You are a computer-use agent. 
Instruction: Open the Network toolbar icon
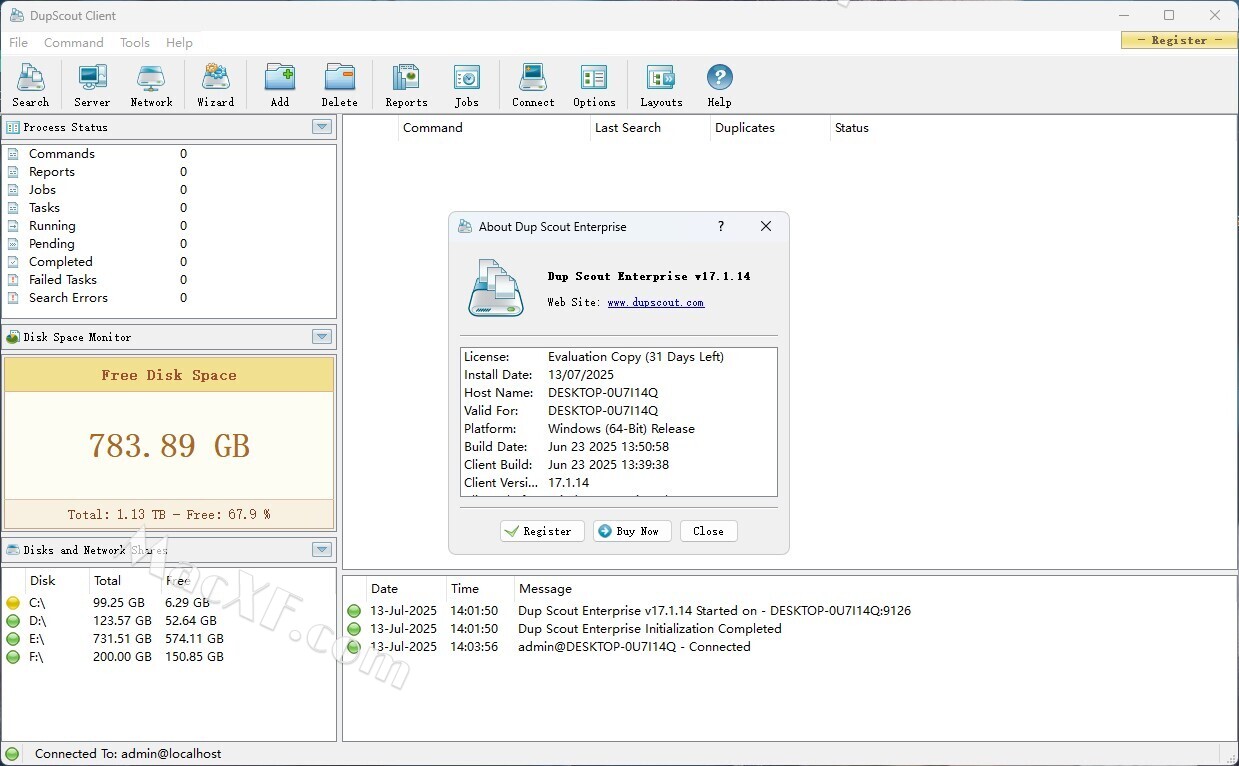pyautogui.click(x=151, y=85)
